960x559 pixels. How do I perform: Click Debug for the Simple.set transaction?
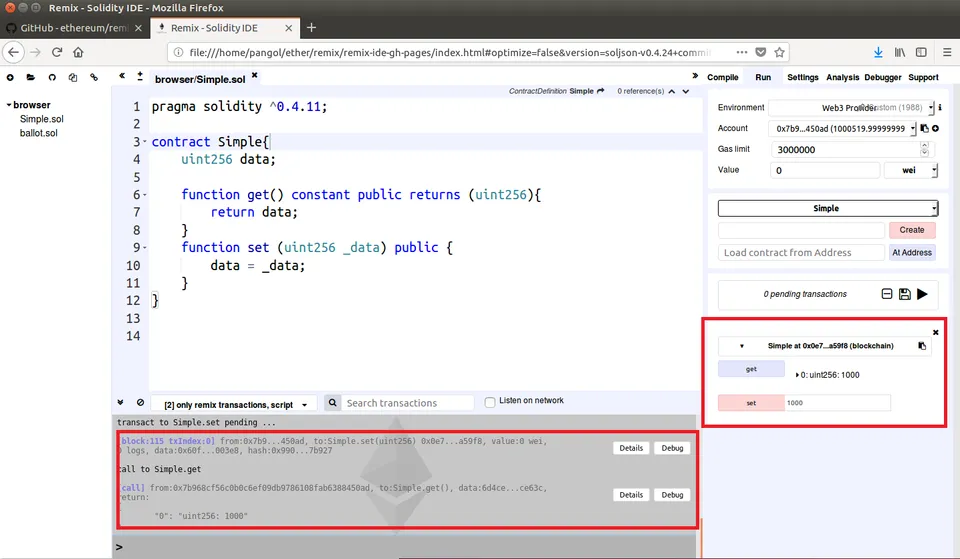pos(672,448)
